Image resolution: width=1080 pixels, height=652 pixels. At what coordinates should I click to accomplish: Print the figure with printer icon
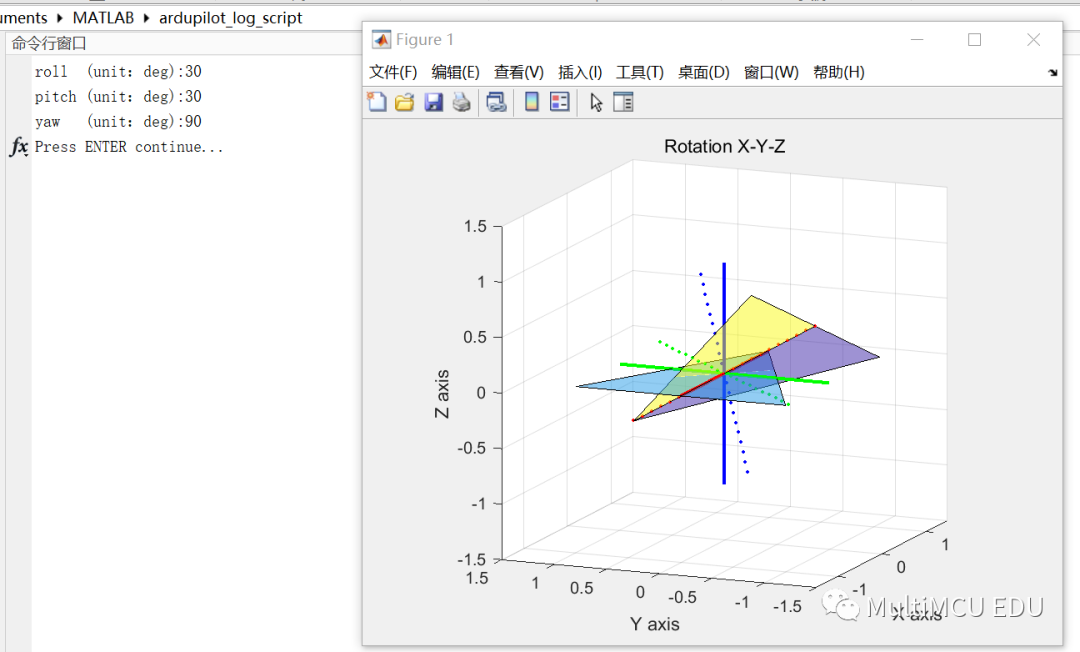tap(461, 102)
